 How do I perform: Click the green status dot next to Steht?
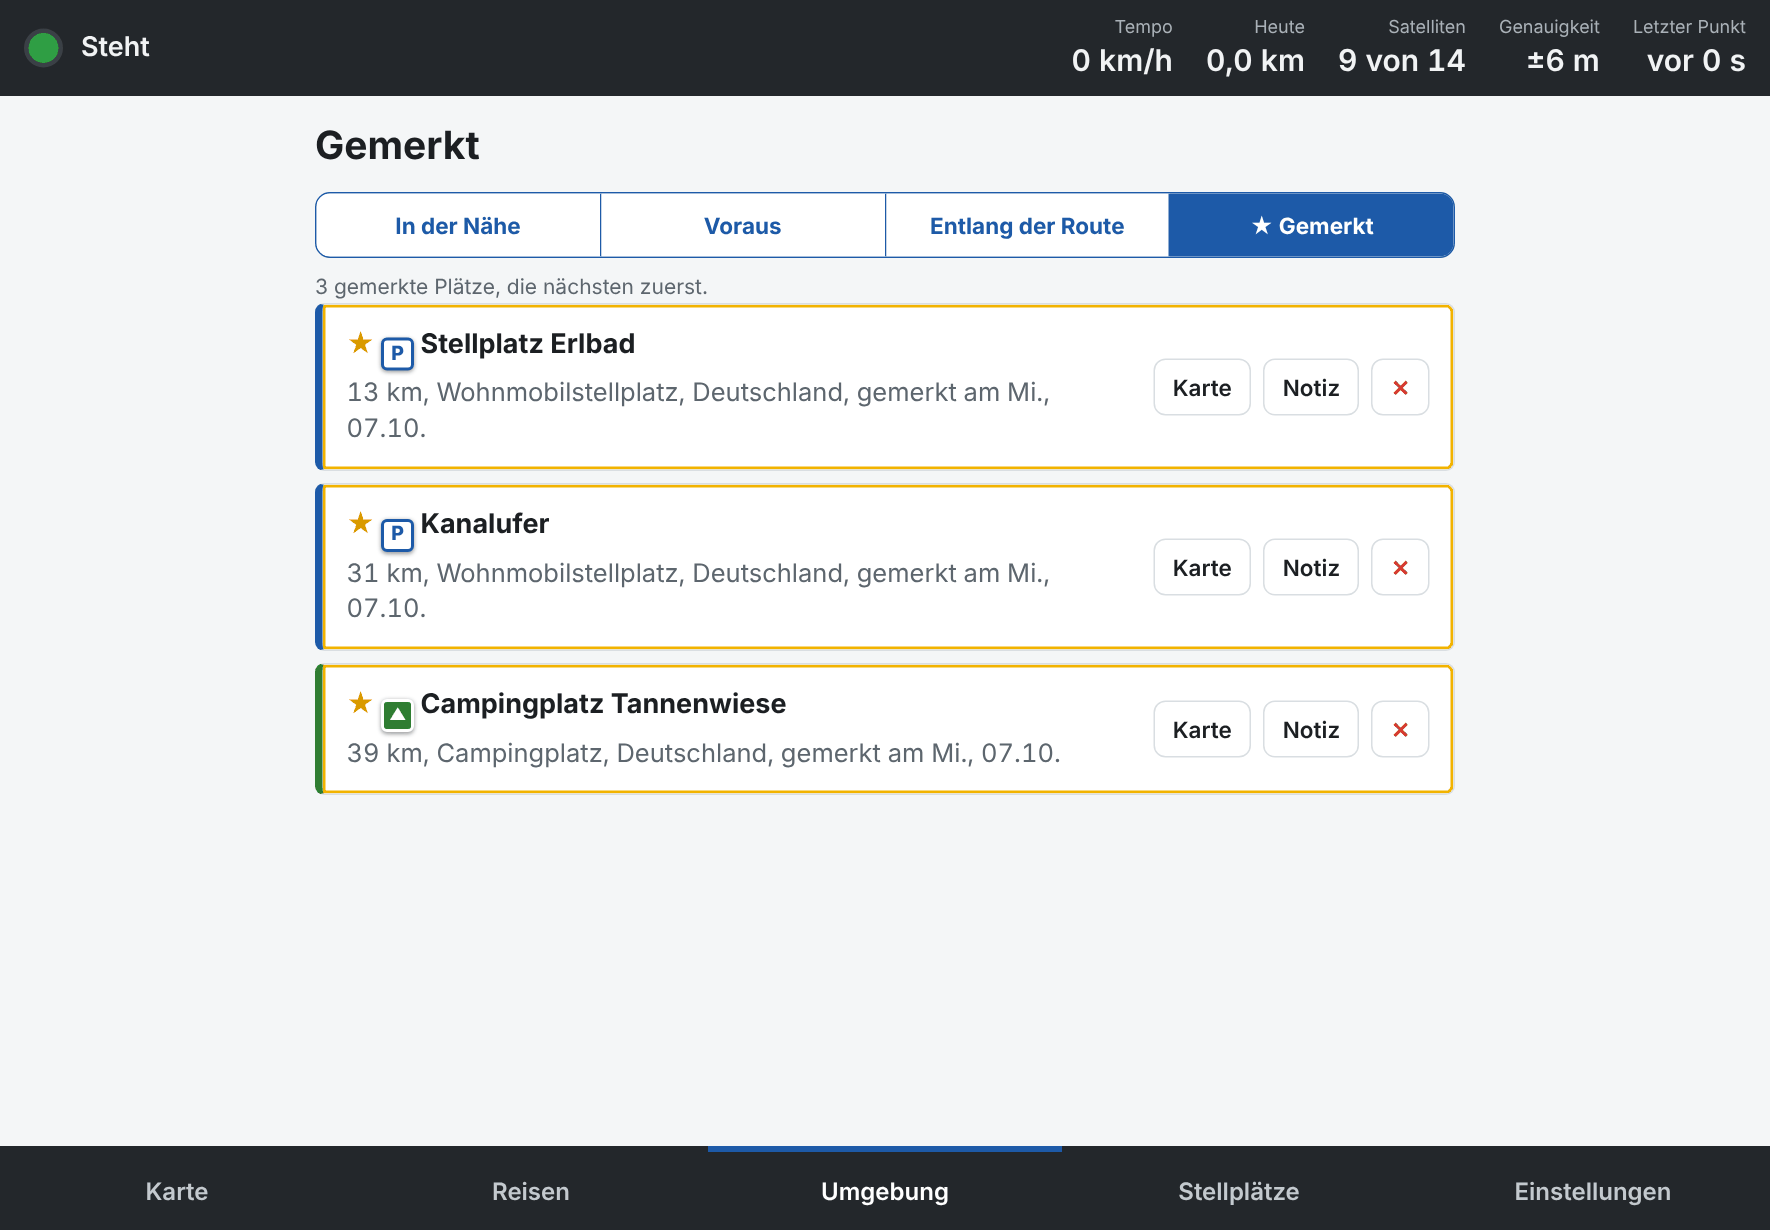tap(43, 47)
